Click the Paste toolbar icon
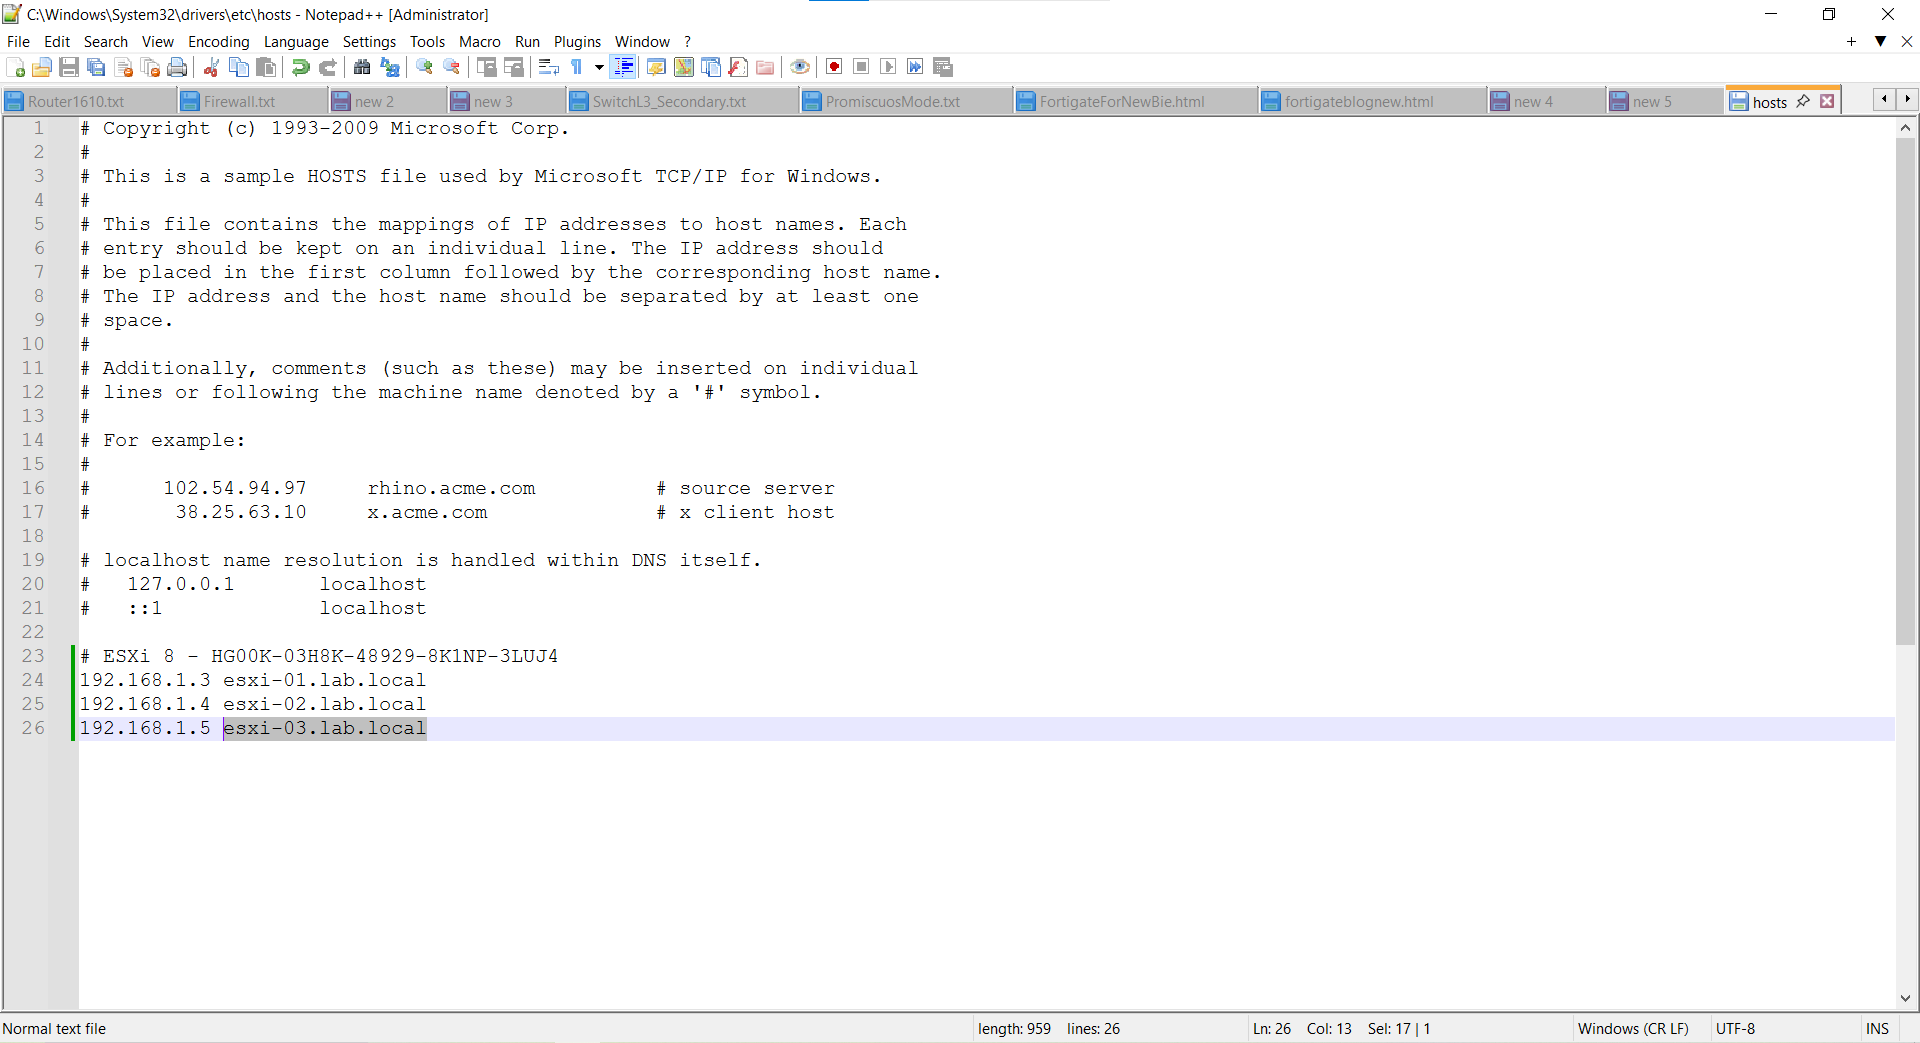1920x1043 pixels. coord(265,67)
